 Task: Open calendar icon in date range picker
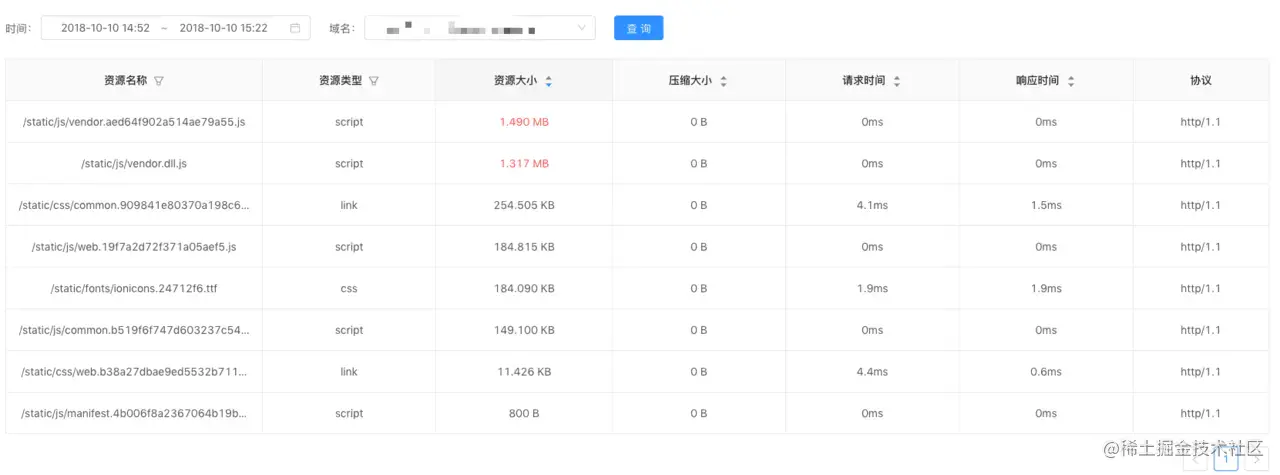295,28
